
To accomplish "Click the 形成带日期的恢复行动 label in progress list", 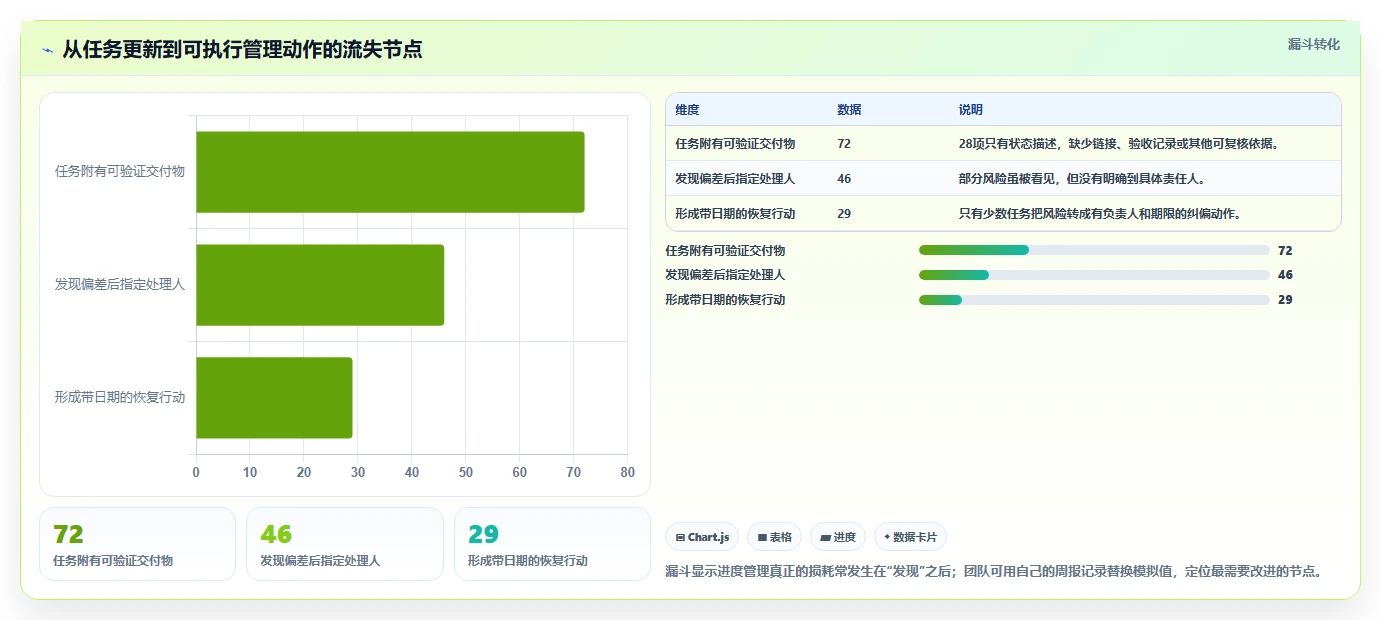I will pos(725,300).
